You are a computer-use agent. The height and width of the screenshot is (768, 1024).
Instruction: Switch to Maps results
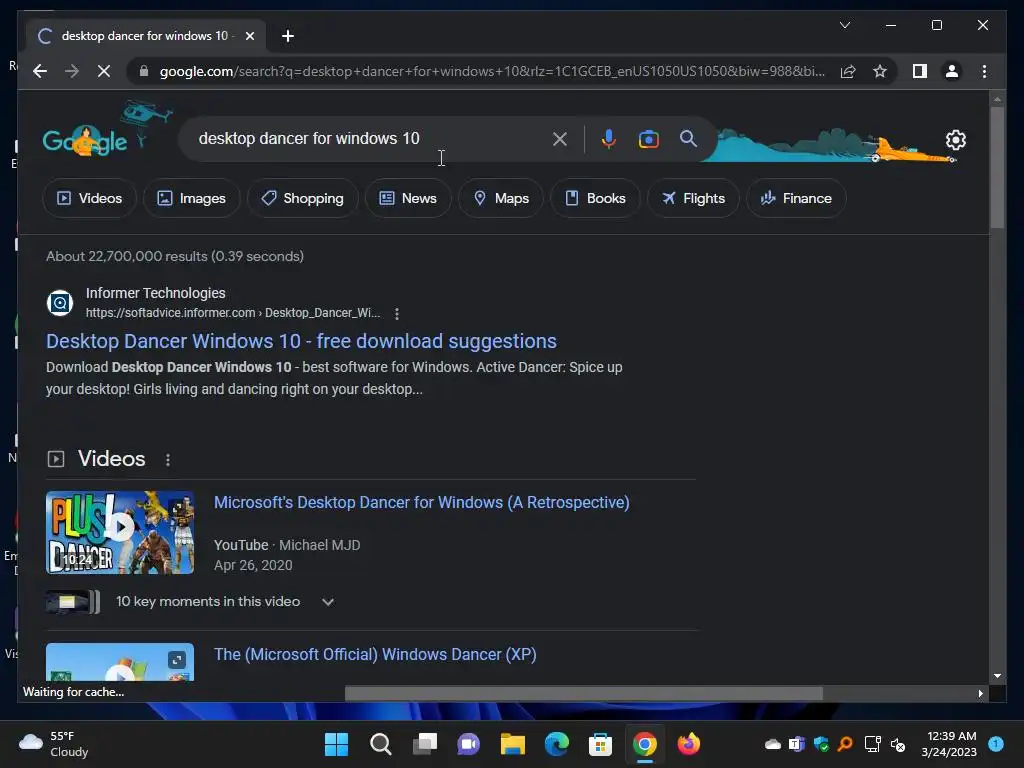coord(501,198)
